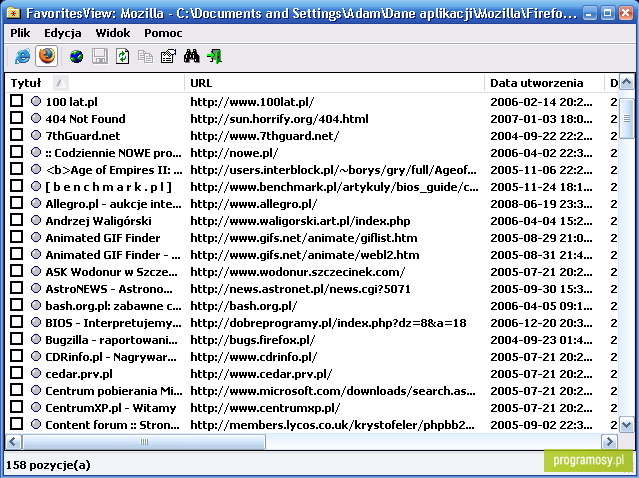Click the Save floppy disk icon
Screen dimensions: 639x478
(100, 56)
